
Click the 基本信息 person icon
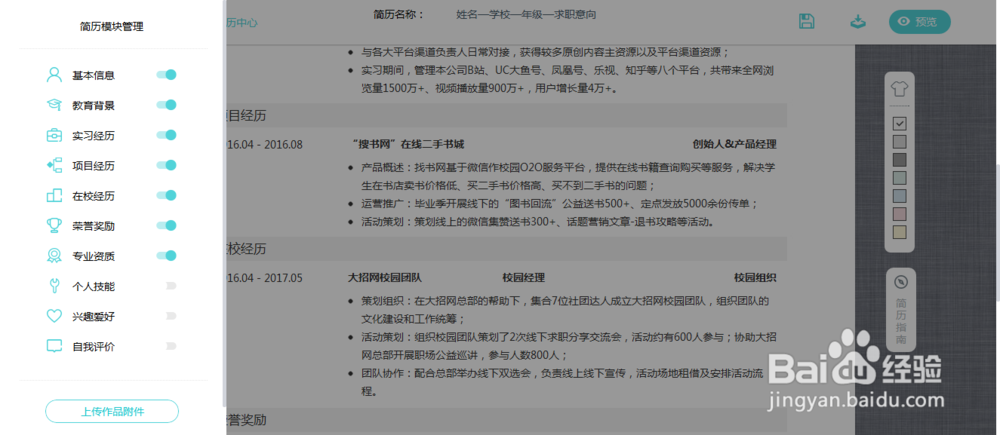(x=54, y=75)
